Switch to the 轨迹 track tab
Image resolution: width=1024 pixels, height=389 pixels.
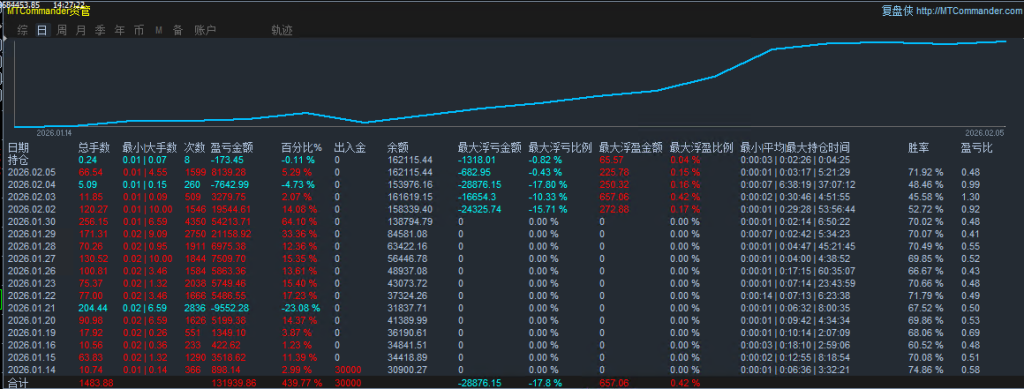tap(282, 30)
